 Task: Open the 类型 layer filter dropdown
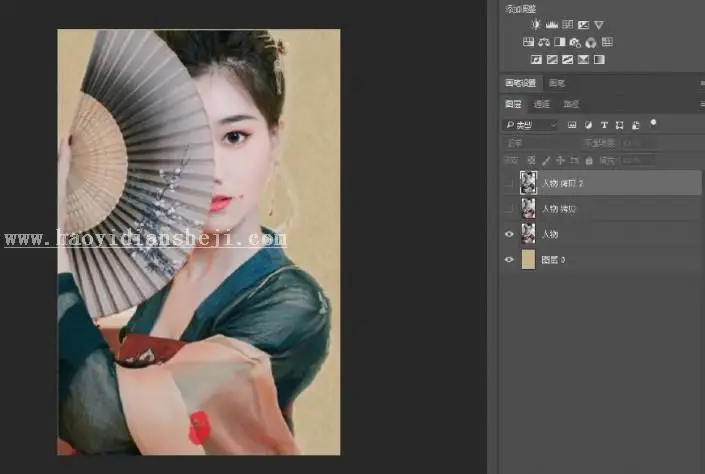531,125
